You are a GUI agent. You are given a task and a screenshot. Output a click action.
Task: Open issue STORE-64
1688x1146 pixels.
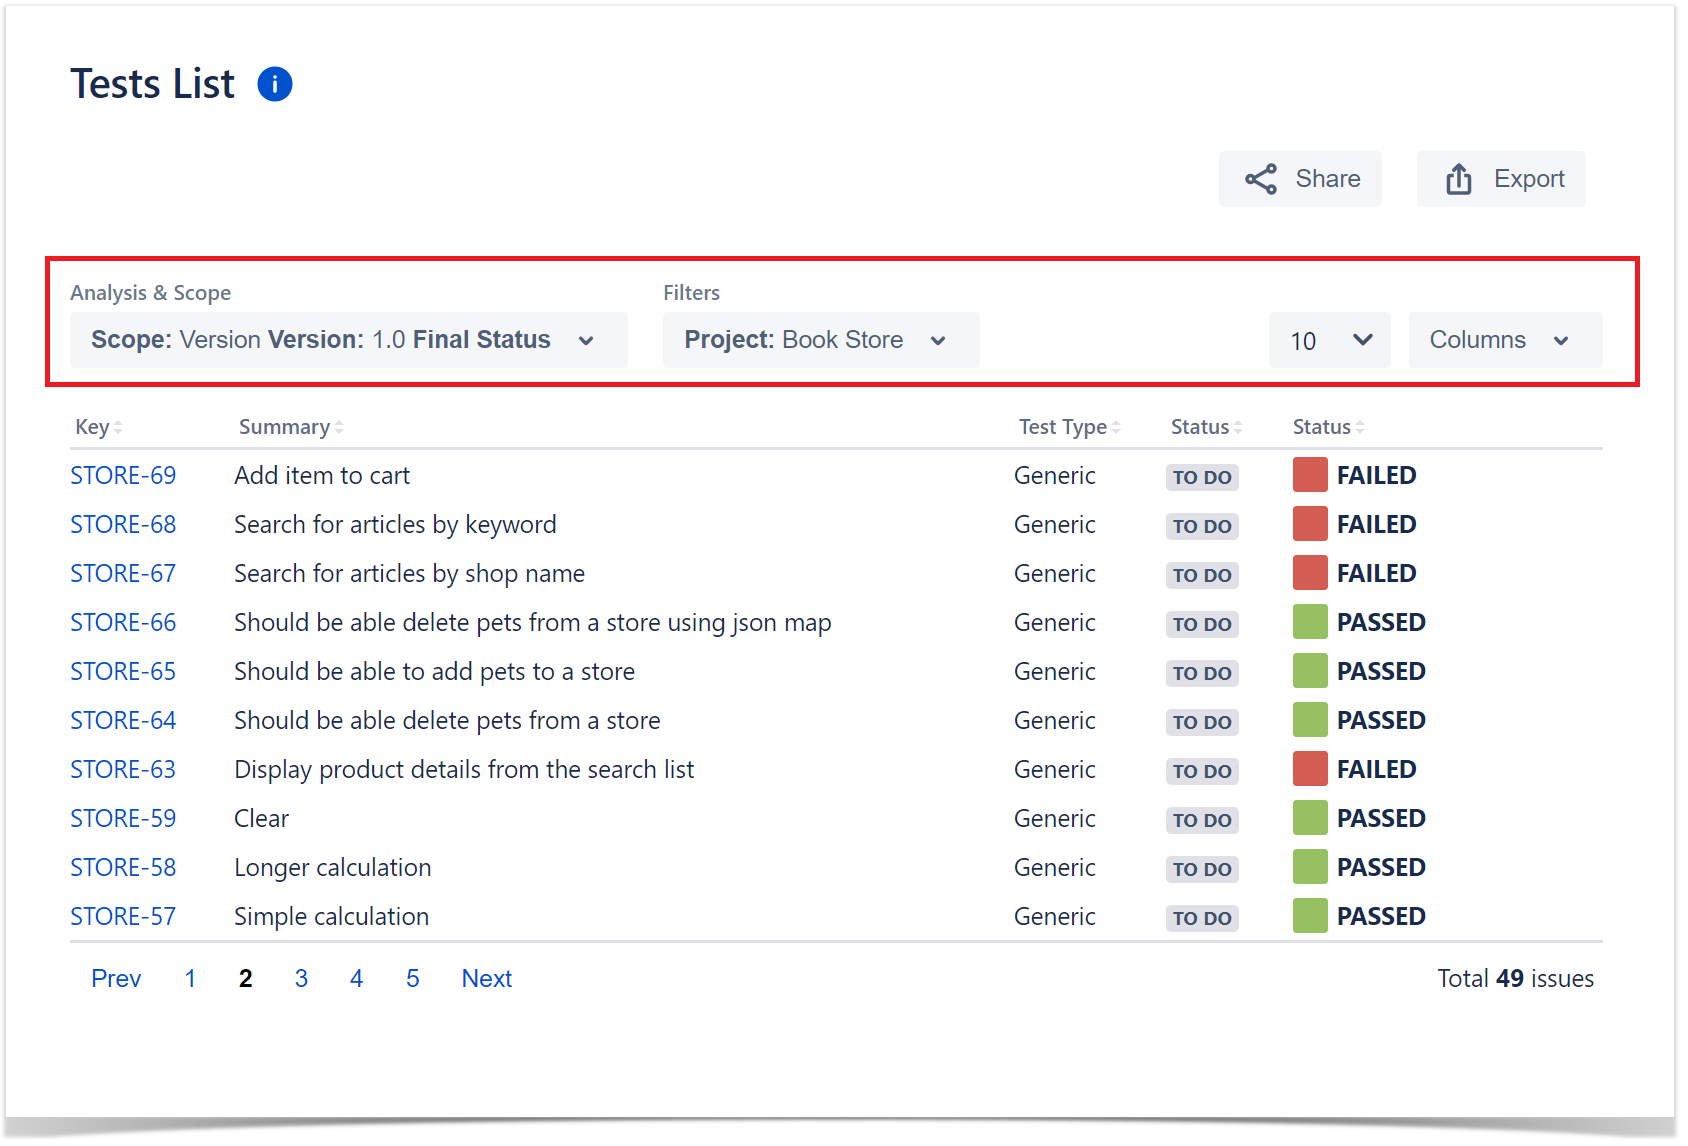(123, 721)
